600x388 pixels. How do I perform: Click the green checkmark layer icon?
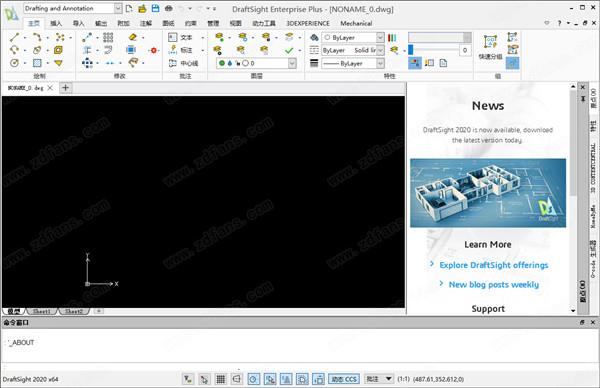click(289, 50)
